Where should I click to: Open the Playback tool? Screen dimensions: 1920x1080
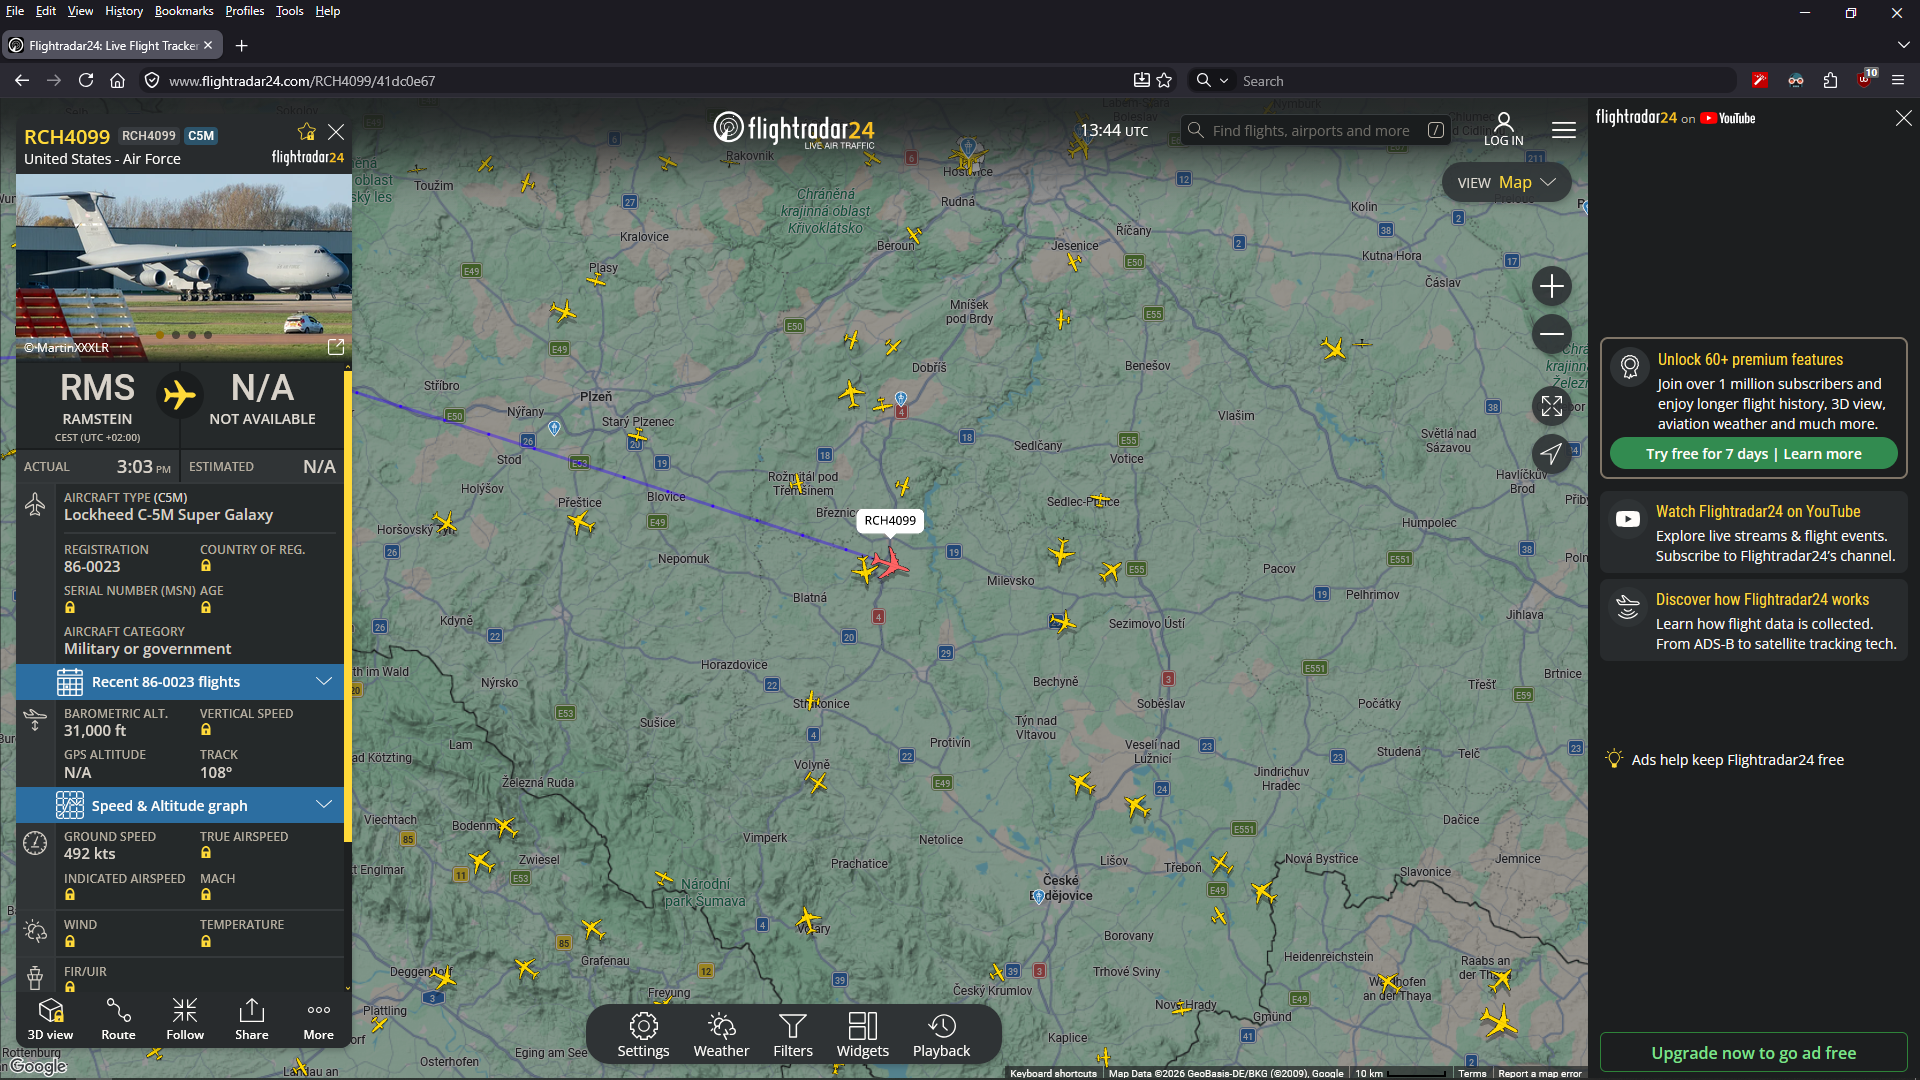[x=941, y=1034]
